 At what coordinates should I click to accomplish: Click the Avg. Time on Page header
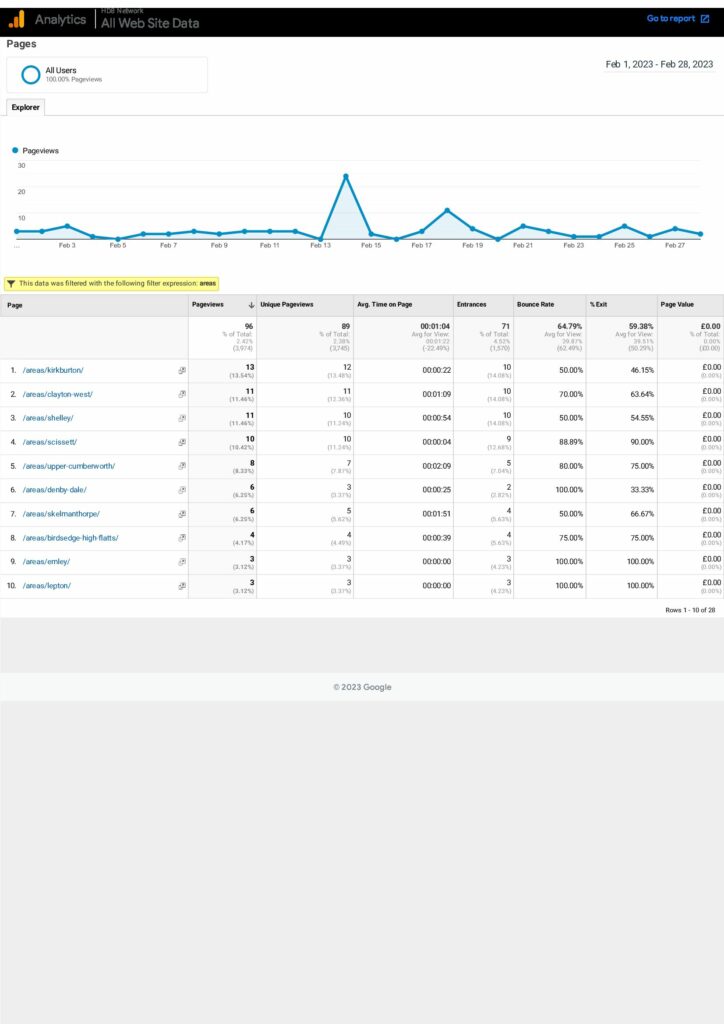tap(384, 305)
